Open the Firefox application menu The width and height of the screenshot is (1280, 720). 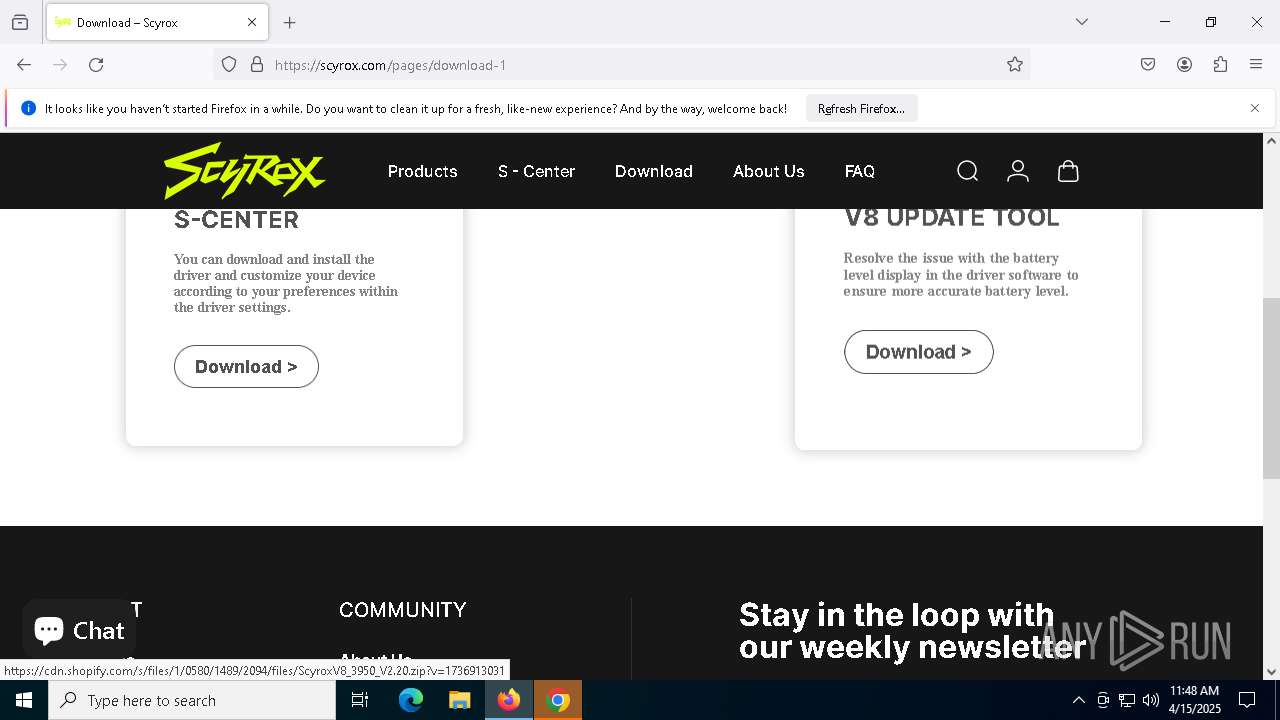click(1256, 65)
